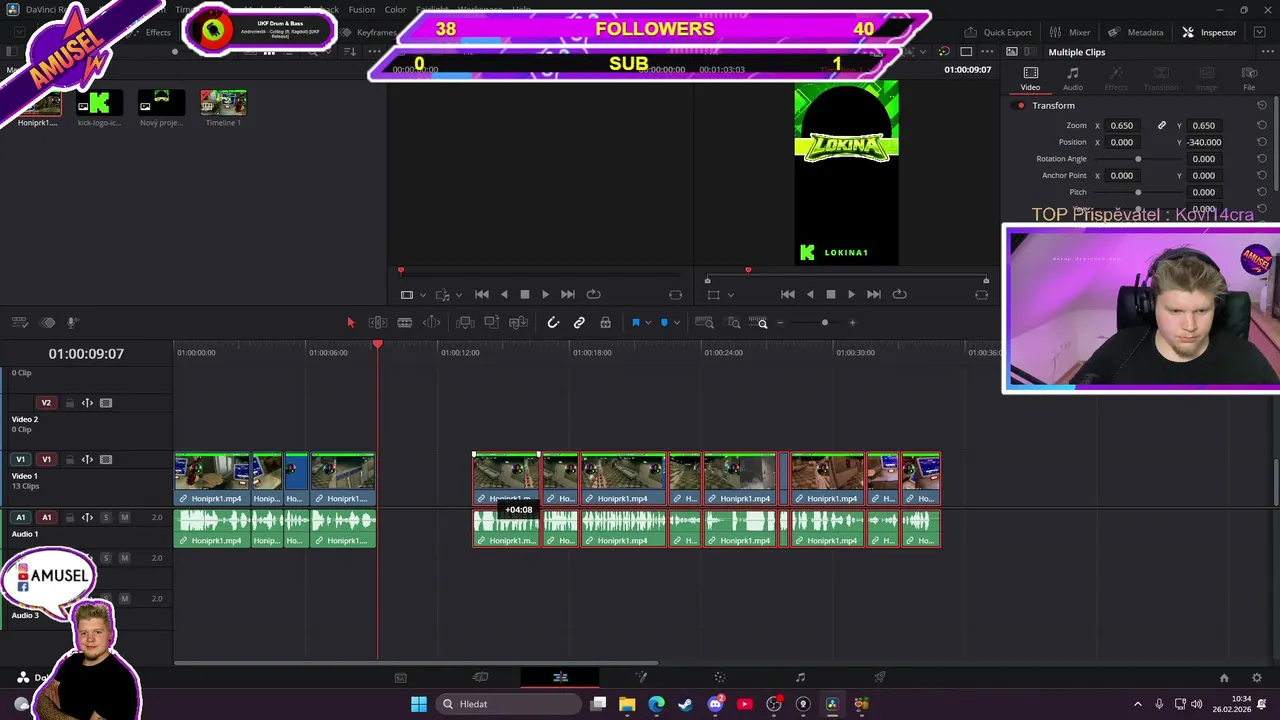Open the Marker color dropdown arrow
The image size is (1280, 720).
tap(677, 323)
